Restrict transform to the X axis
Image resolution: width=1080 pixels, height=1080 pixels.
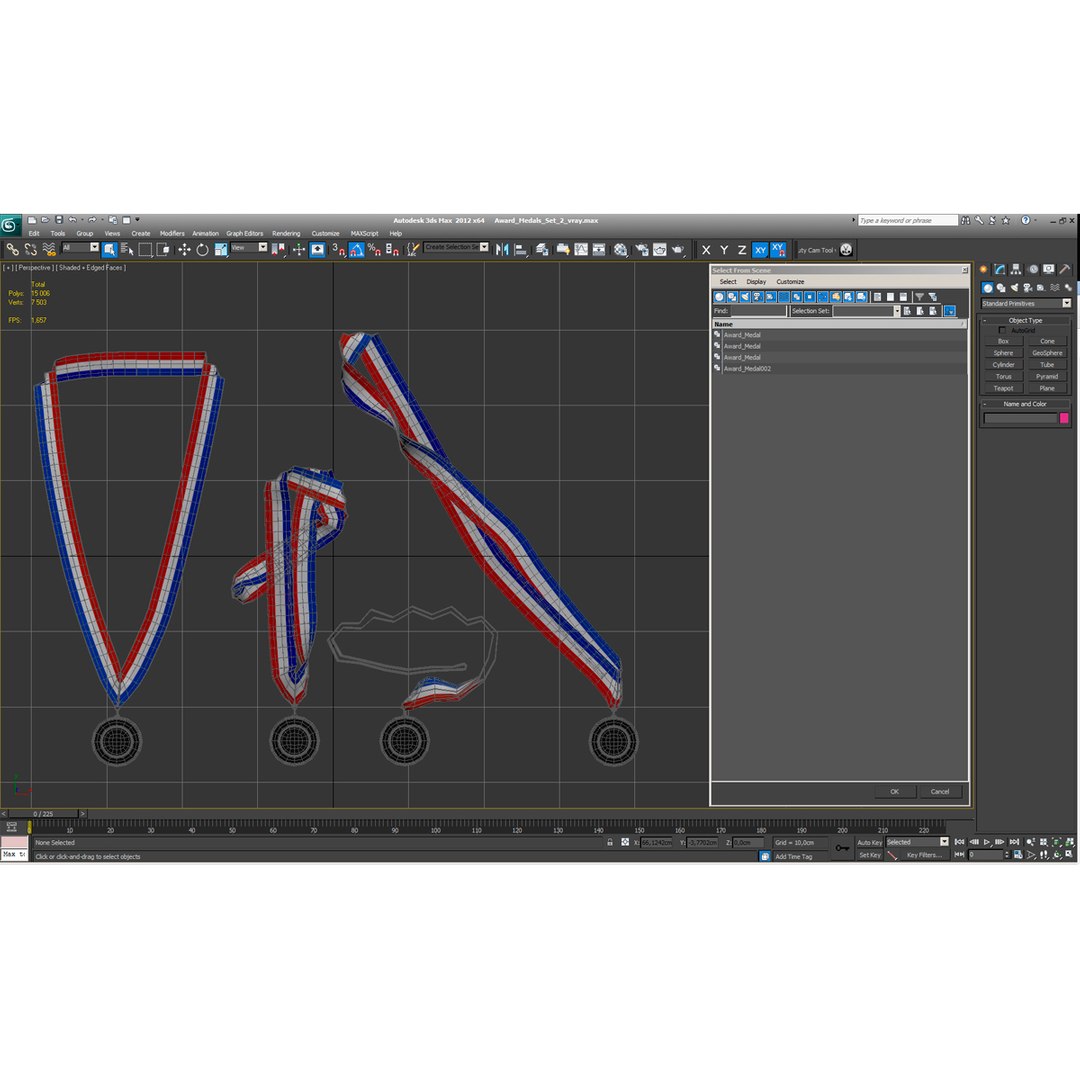[x=706, y=250]
